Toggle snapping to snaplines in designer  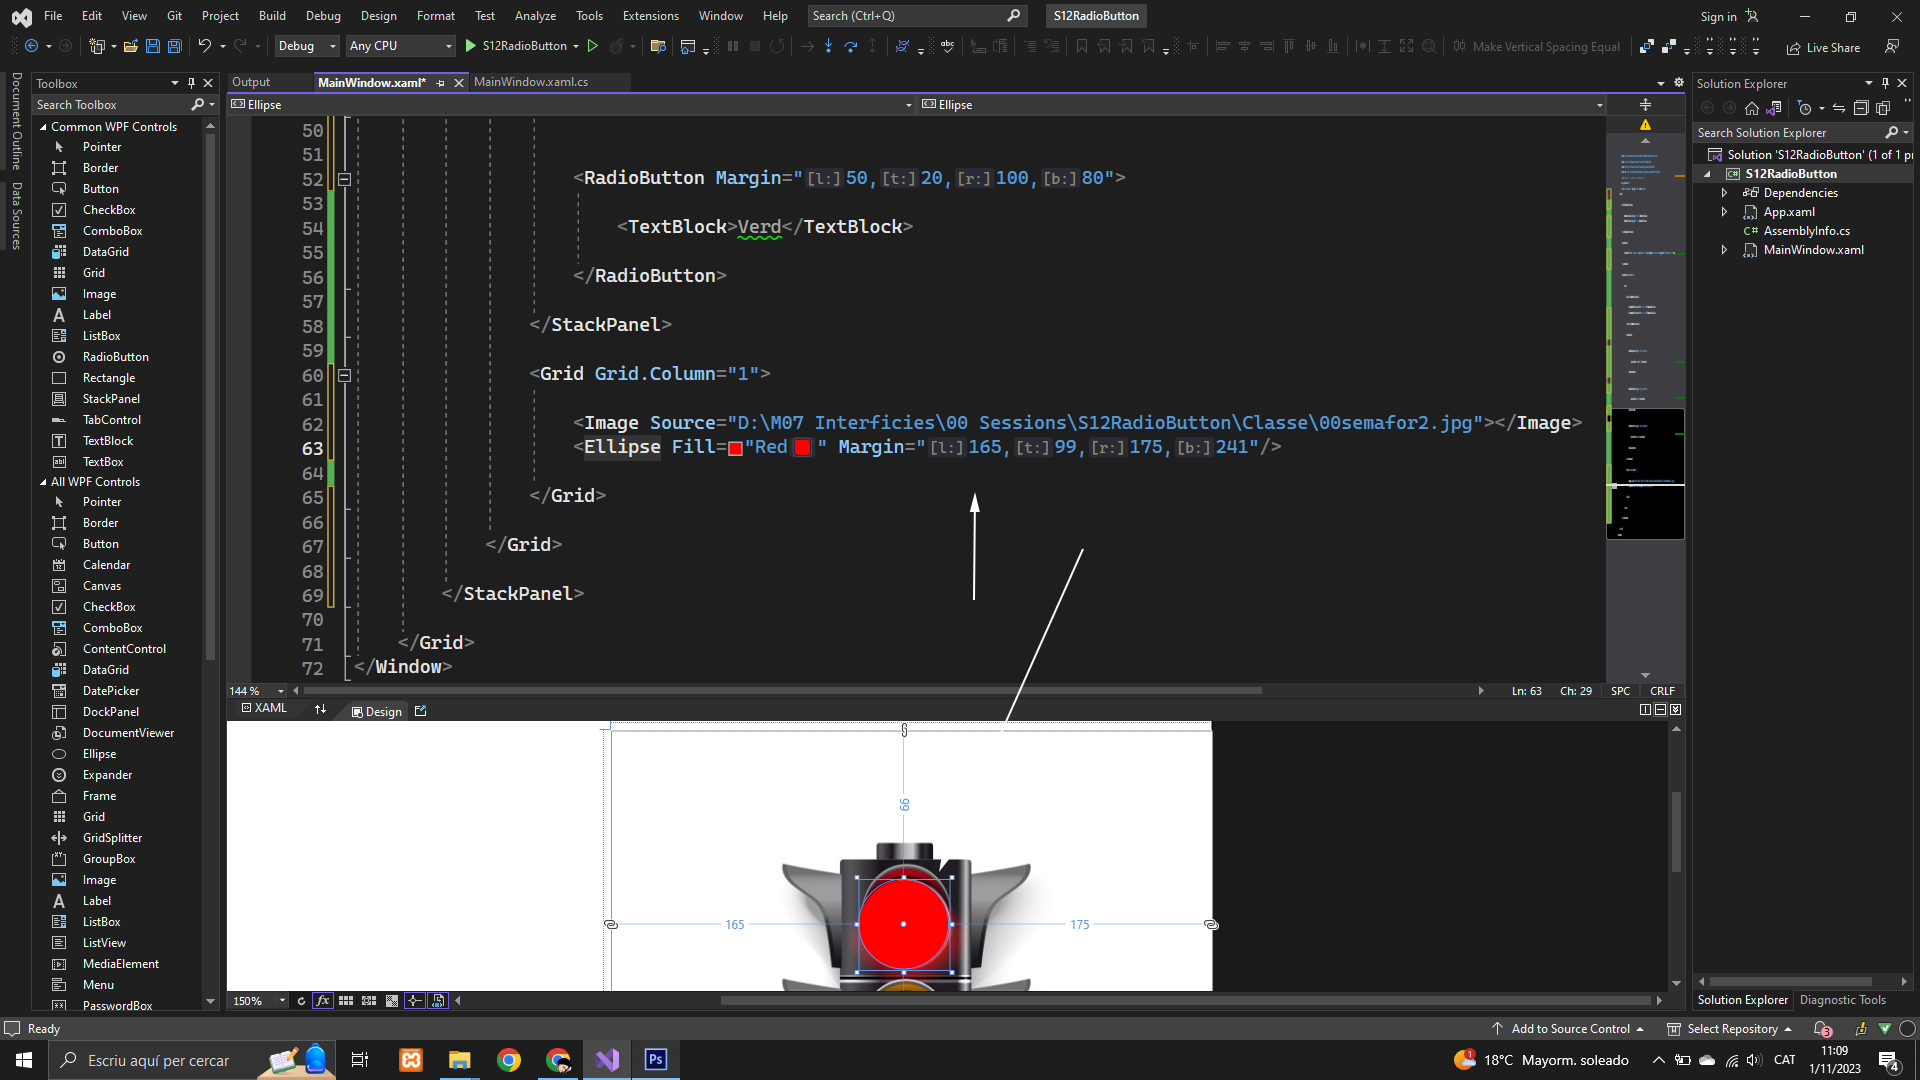pyautogui.click(x=414, y=1001)
